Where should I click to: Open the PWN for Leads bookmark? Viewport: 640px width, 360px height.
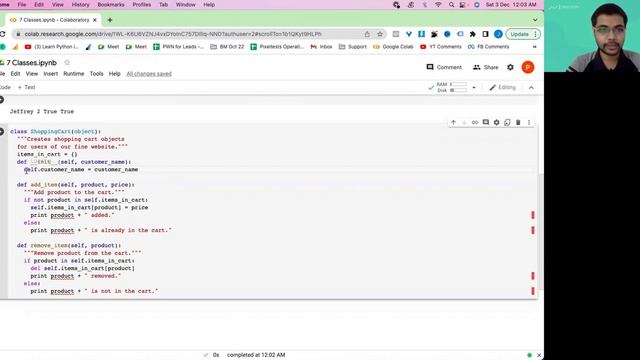pyautogui.click(x=178, y=47)
